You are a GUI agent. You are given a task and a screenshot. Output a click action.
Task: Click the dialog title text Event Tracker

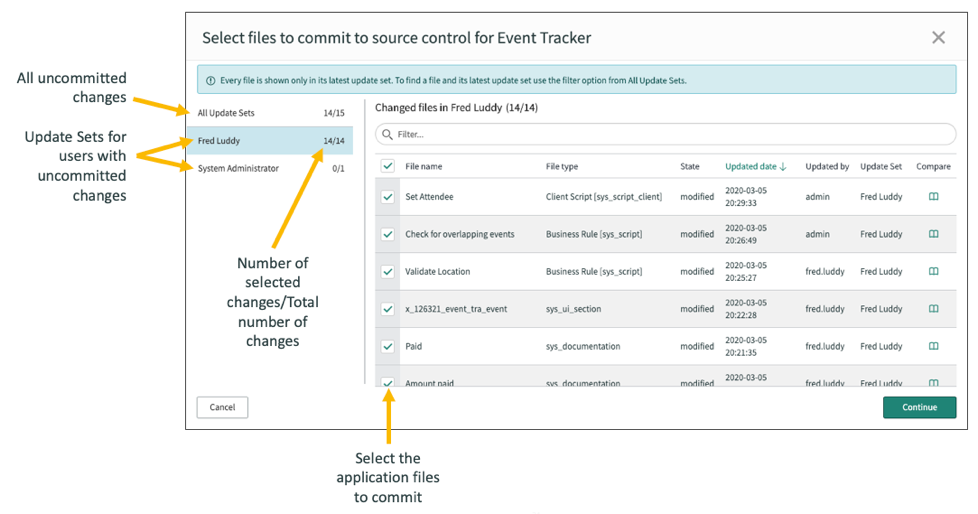pos(544,38)
